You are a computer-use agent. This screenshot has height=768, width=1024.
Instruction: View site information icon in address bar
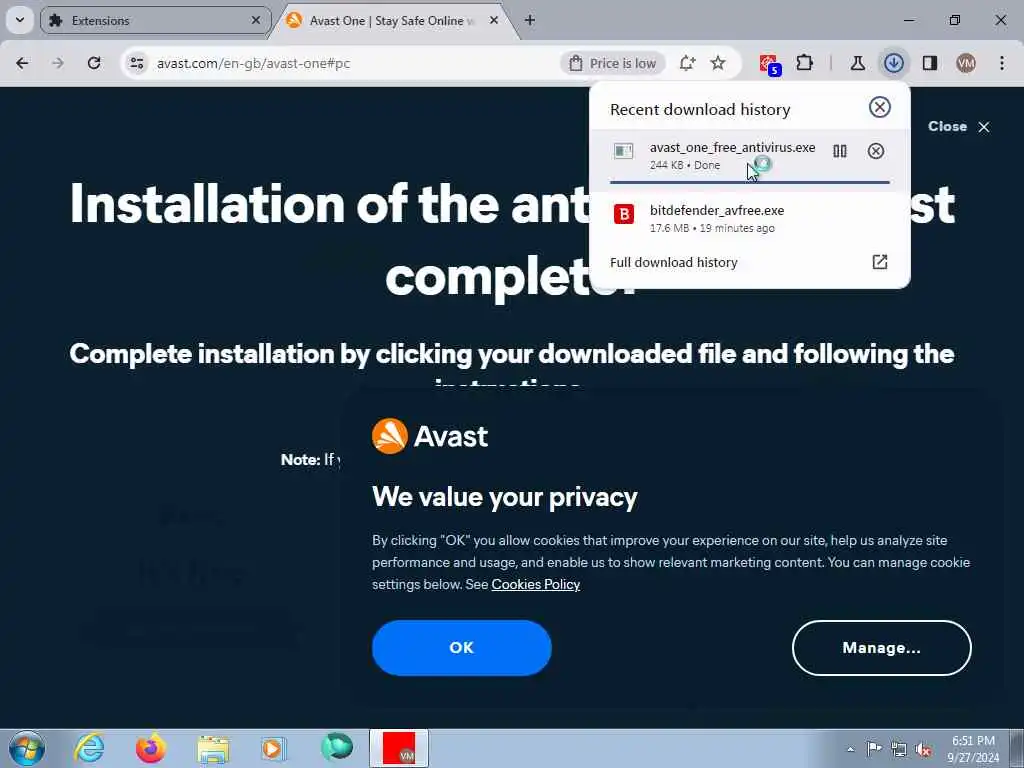click(x=136, y=63)
